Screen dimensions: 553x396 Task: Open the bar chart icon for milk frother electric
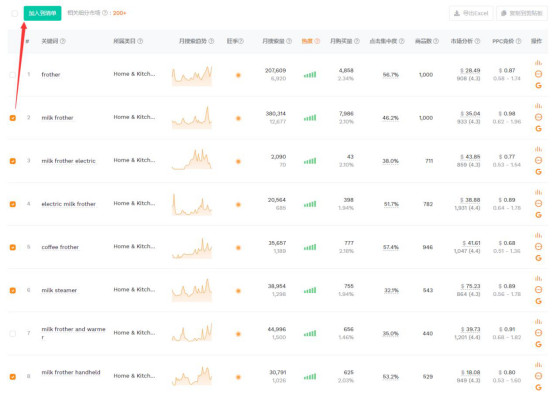tap(538, 149)
